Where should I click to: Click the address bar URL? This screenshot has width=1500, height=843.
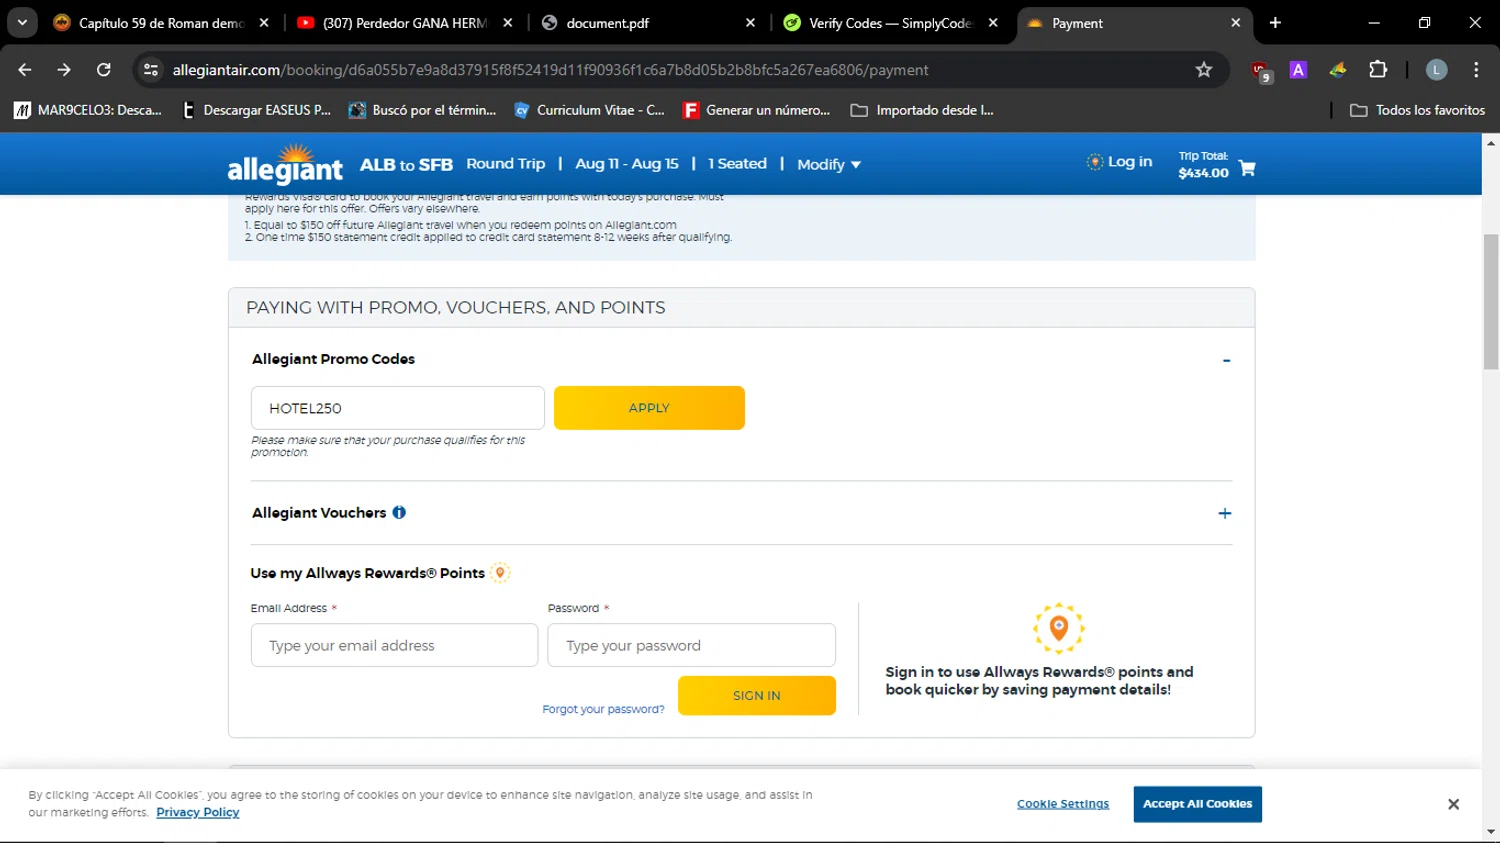click(x=550, y=70)
